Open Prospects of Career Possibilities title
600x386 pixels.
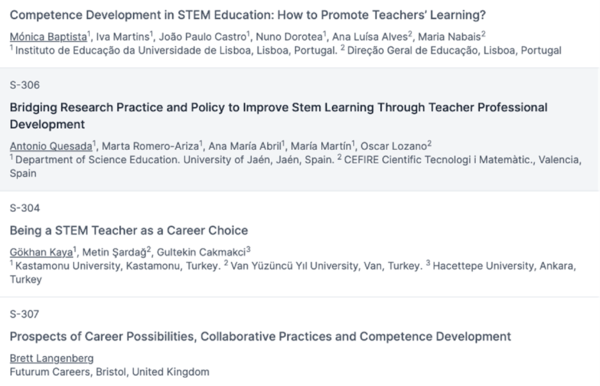[260, 337]
